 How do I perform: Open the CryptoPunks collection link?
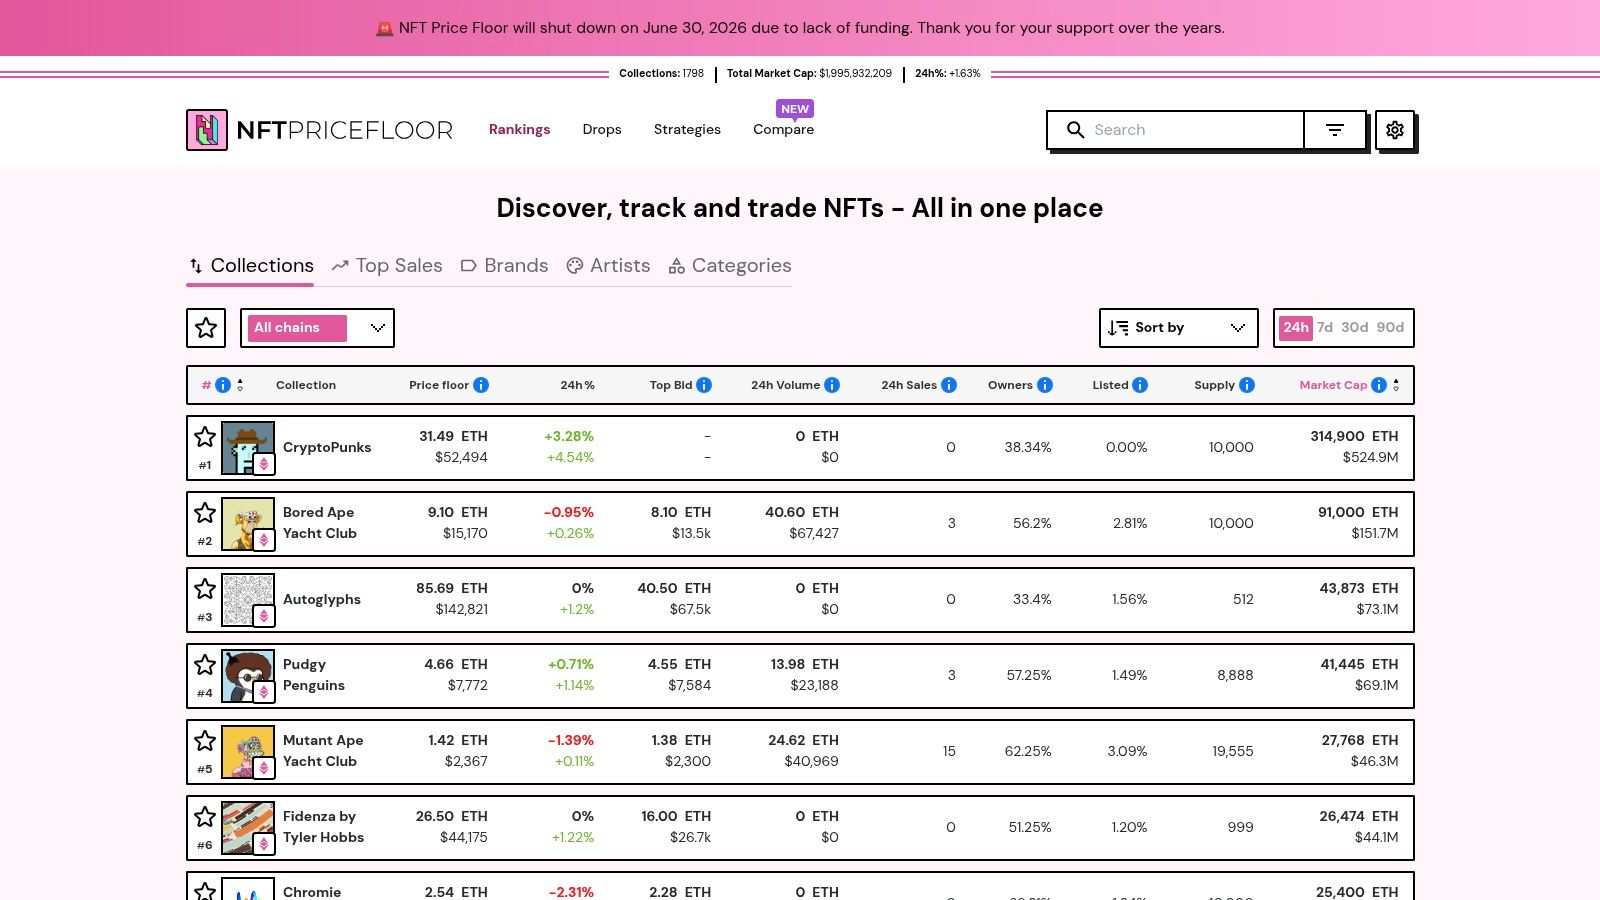tap(327, 447)
